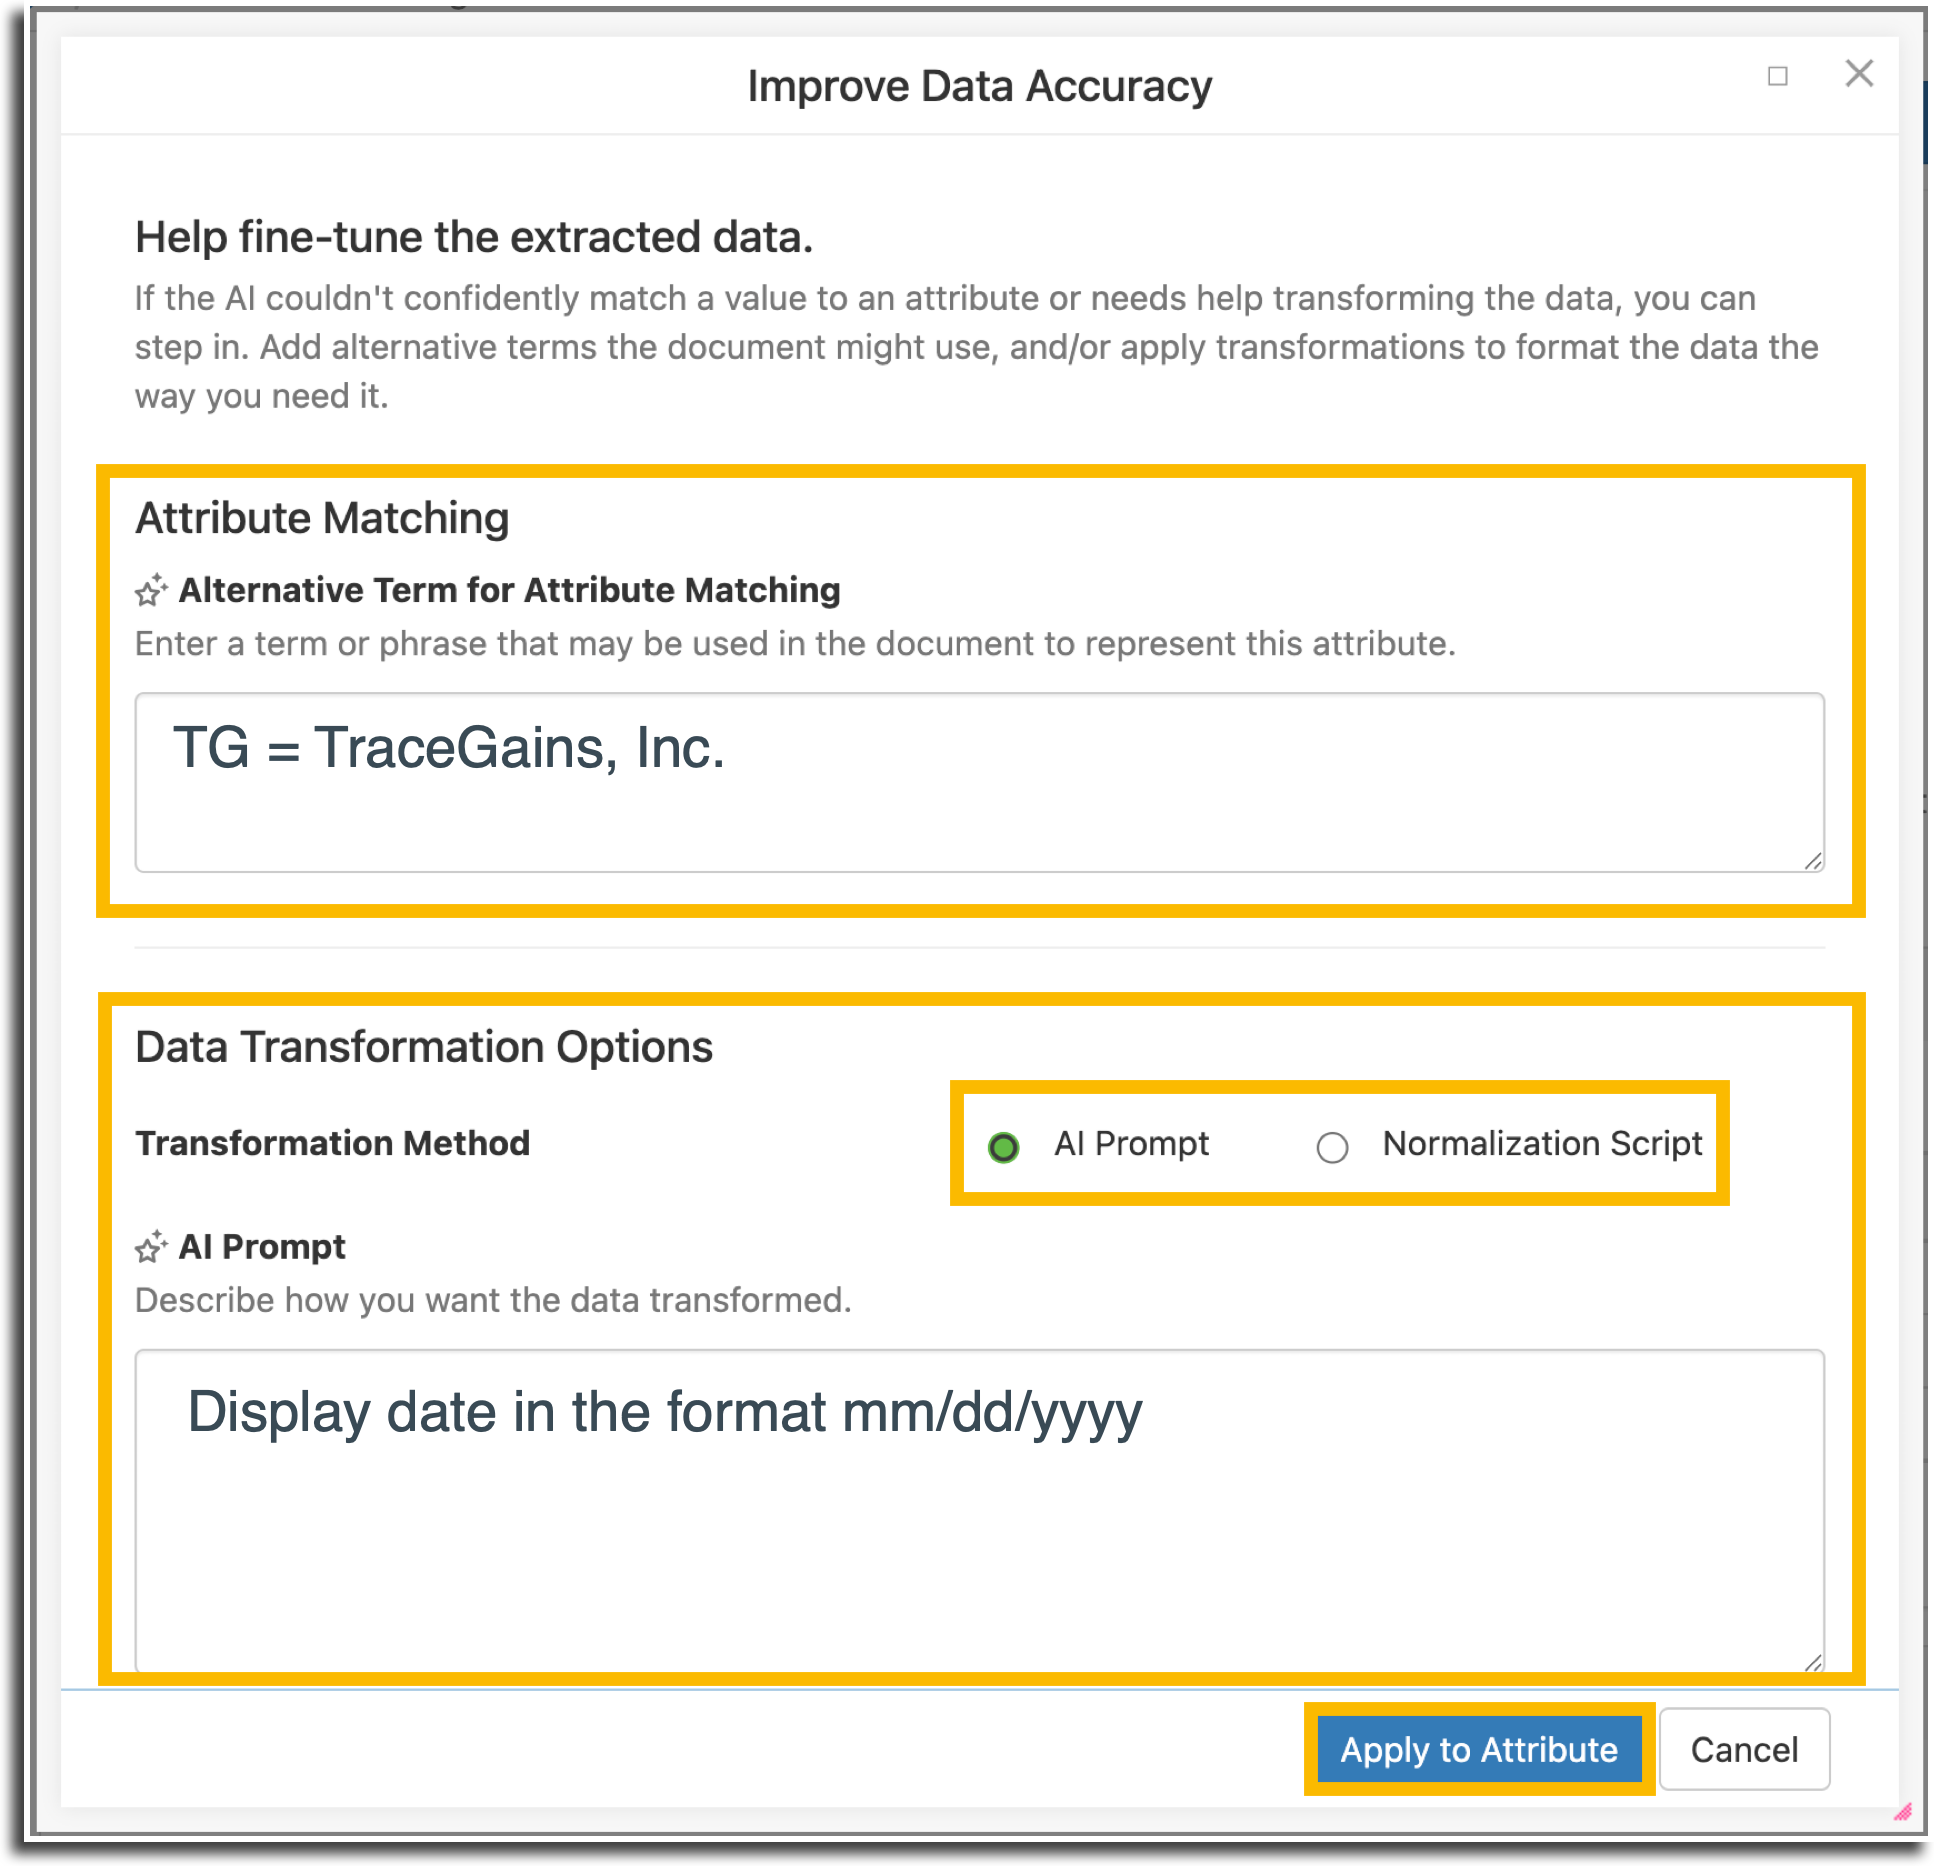
Task: Click the text 'TG = TraceGains, Inc.'
Action: pos(449,748)
